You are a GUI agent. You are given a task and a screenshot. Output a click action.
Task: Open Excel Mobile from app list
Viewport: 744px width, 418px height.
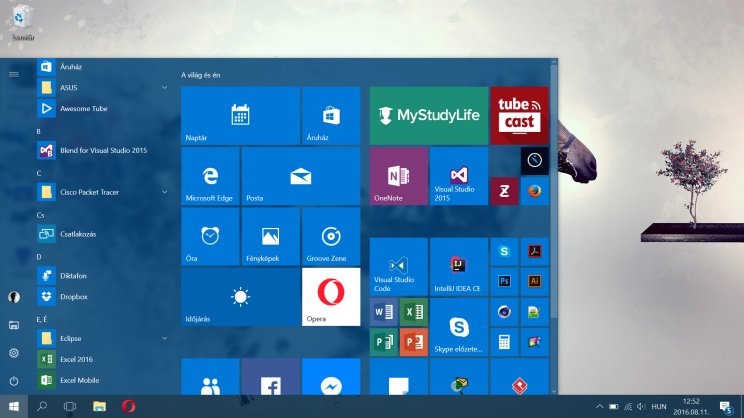pos(102,380)
